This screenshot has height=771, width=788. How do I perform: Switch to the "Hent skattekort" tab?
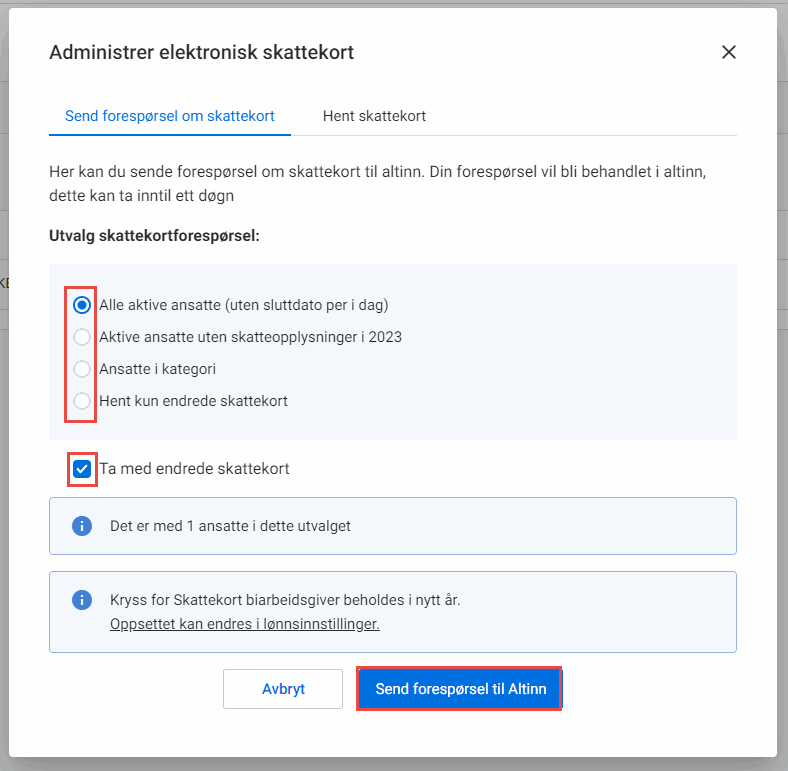click(374, 116)
